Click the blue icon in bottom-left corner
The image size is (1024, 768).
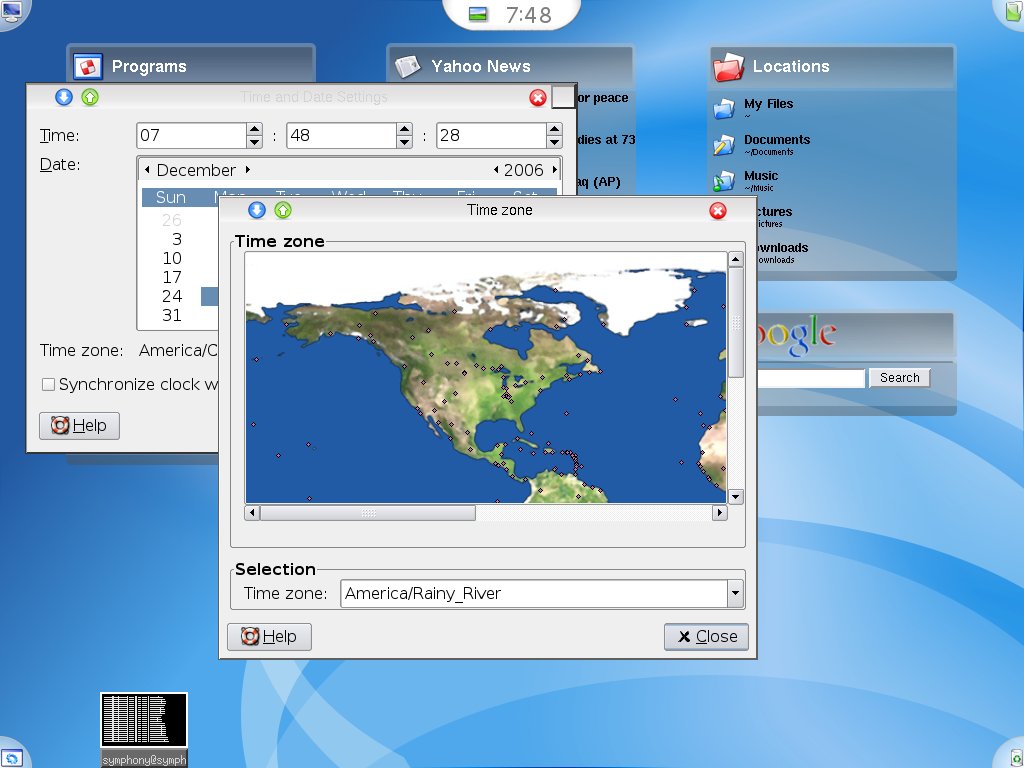[11, 758]
